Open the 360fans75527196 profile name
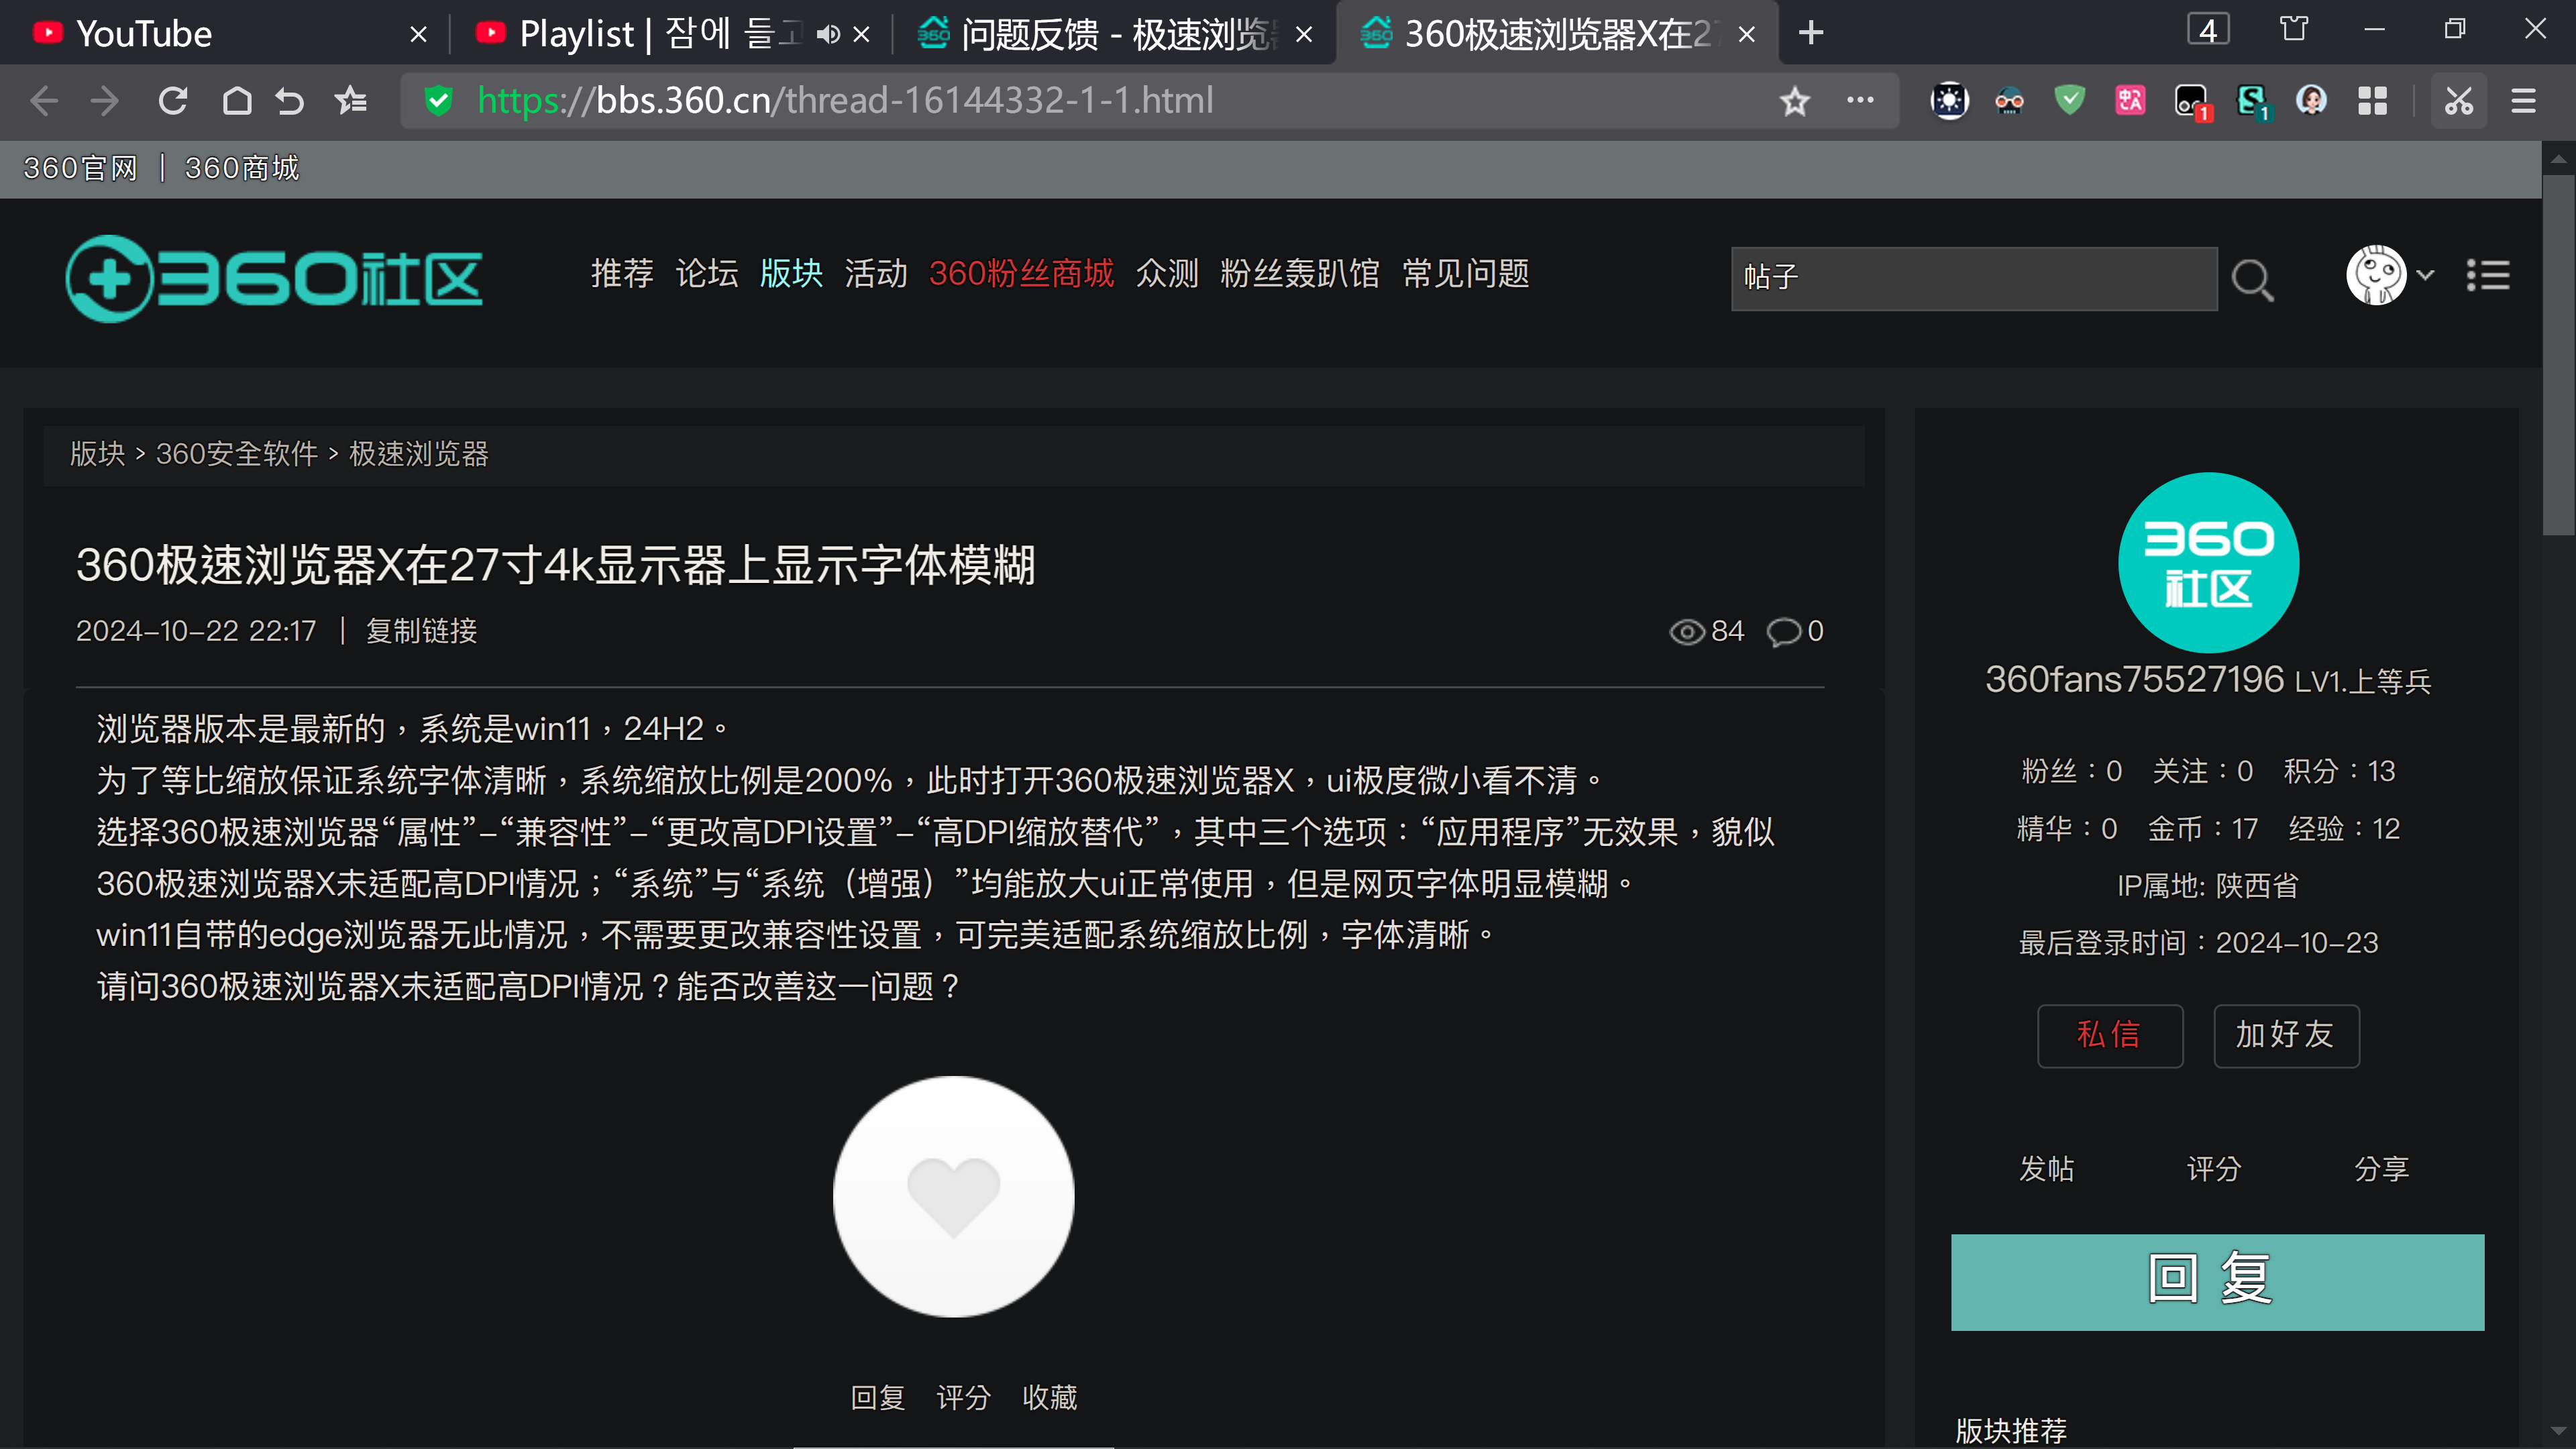The image size is (2576, 1449). click(x=2135, y=680)
